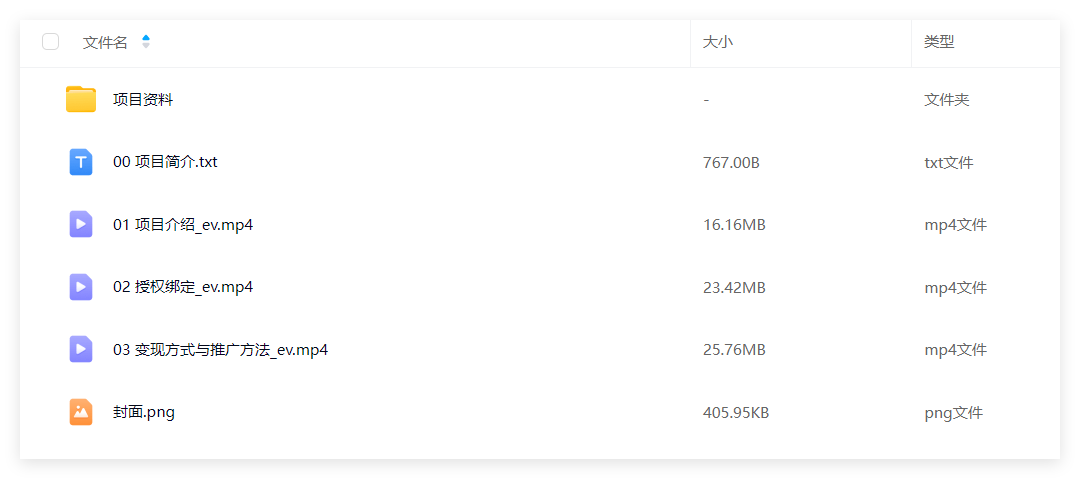Click the blue txt icon for 00 项目简介
Viewport: 1080px width, 479px height.
pos(81,162)
